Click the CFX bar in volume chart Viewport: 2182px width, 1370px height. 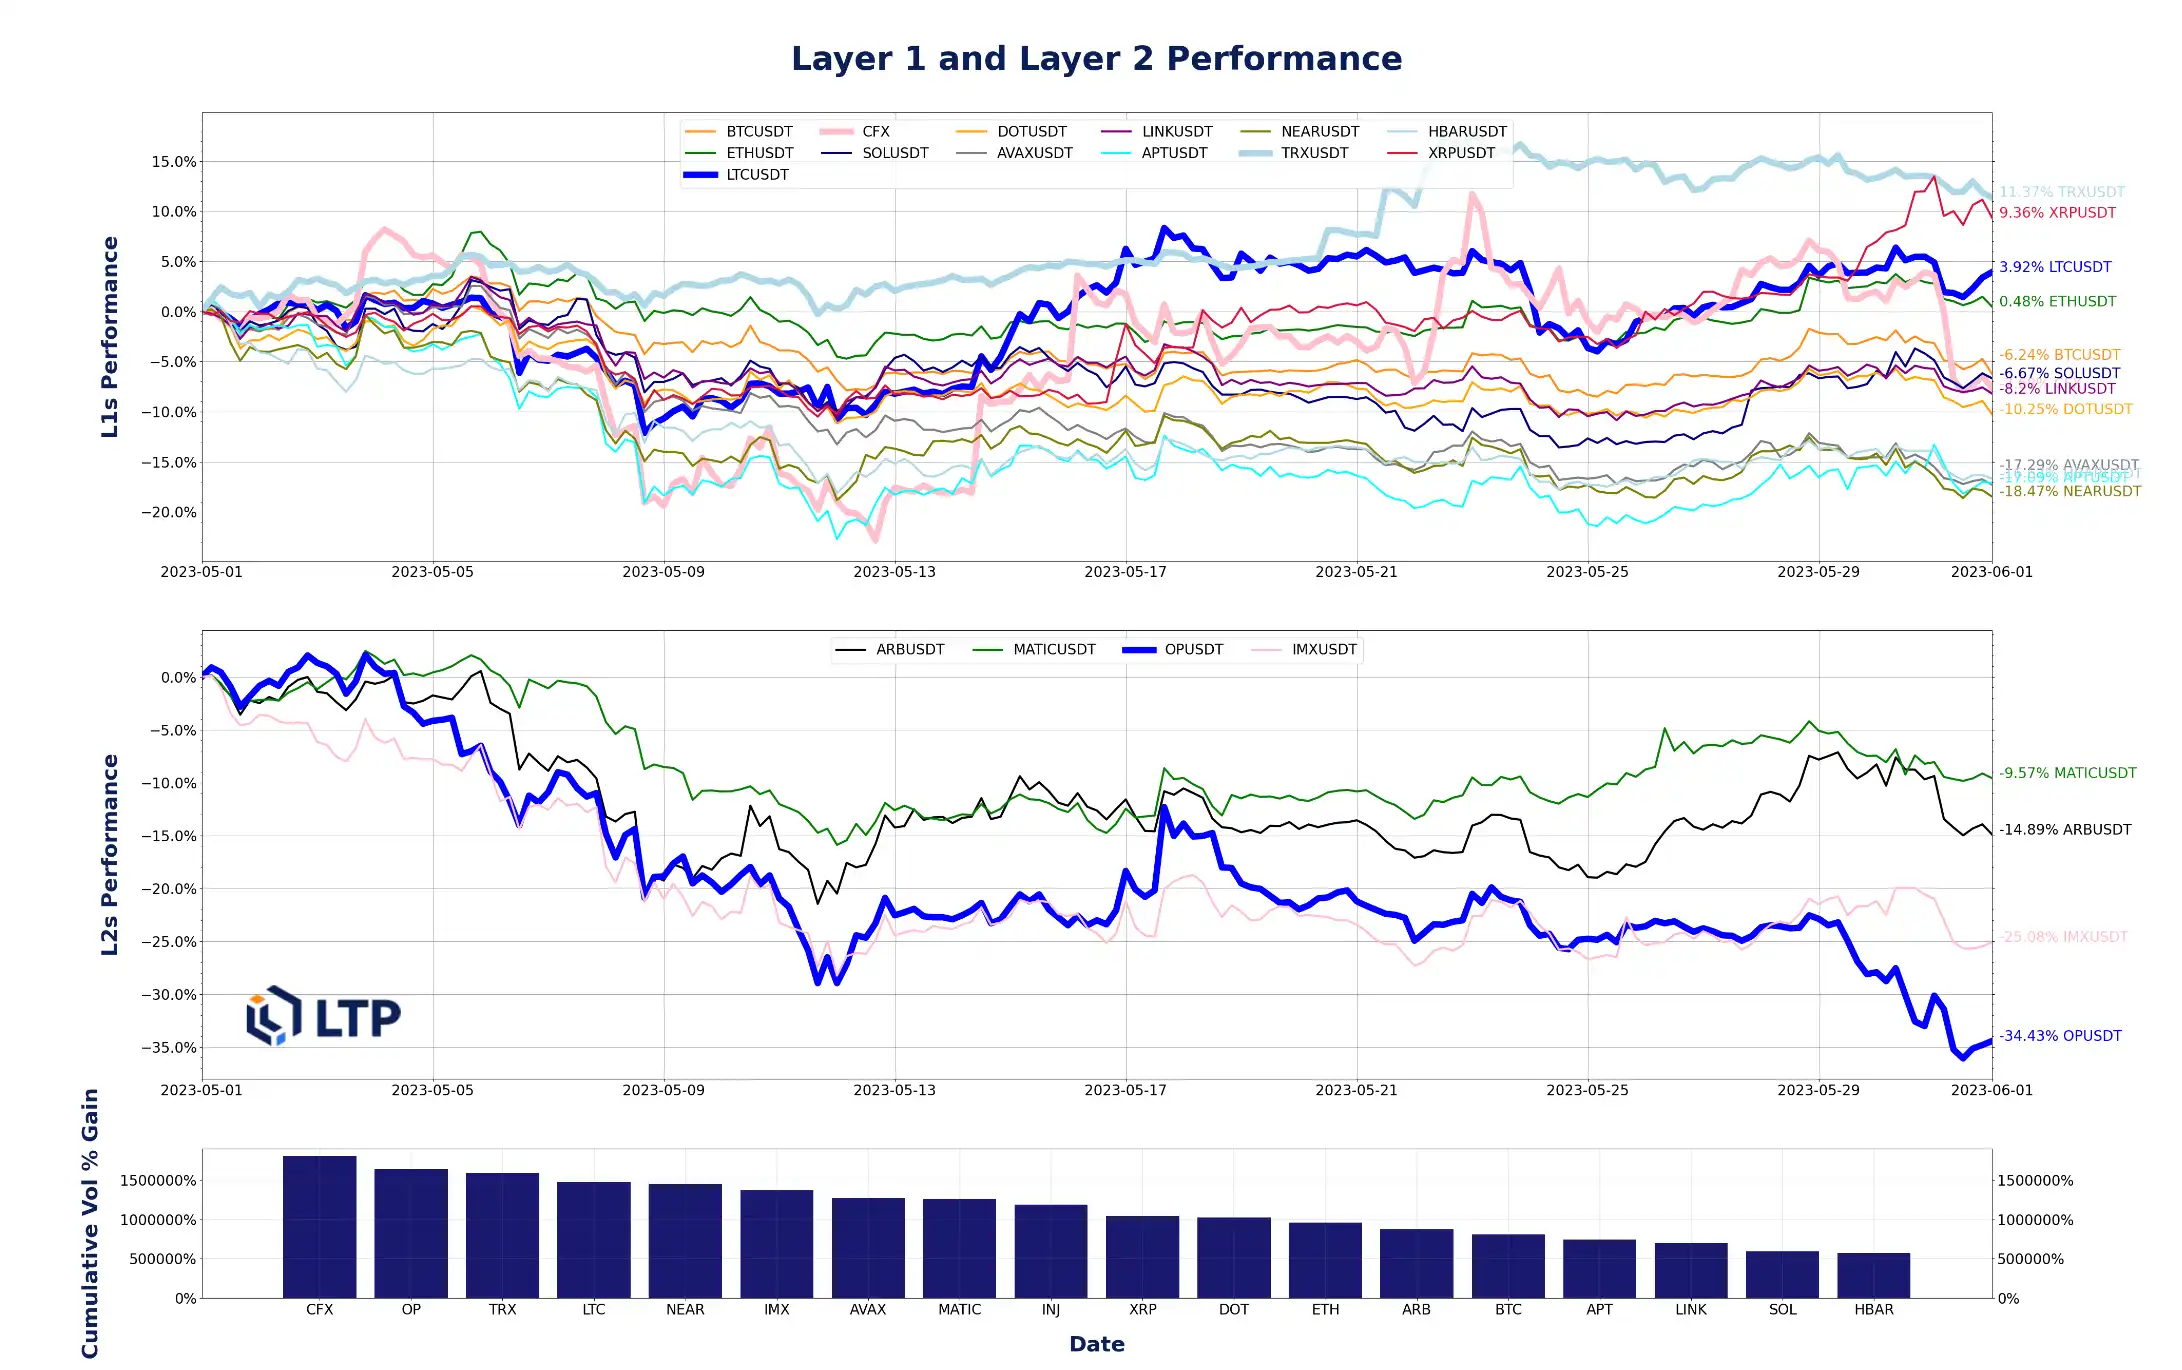coord(320,1227)
